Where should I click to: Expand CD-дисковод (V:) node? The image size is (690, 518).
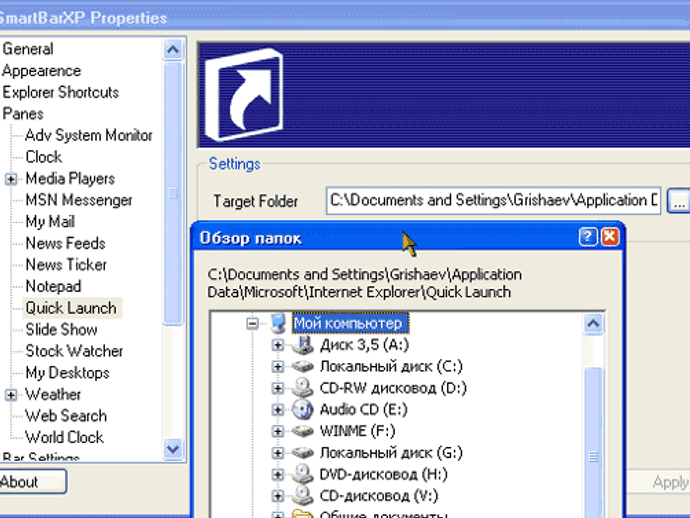[278, 496]
